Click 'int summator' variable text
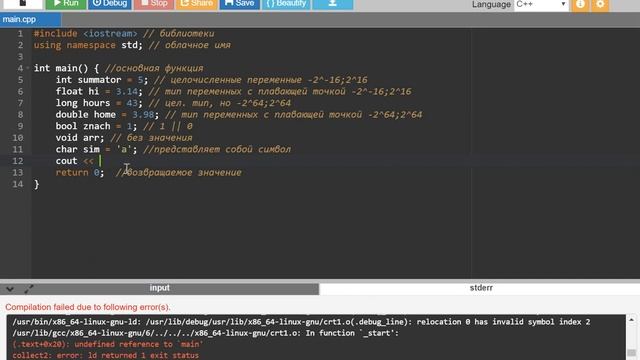Screen dimensions: 640x360 coord(88,80)
